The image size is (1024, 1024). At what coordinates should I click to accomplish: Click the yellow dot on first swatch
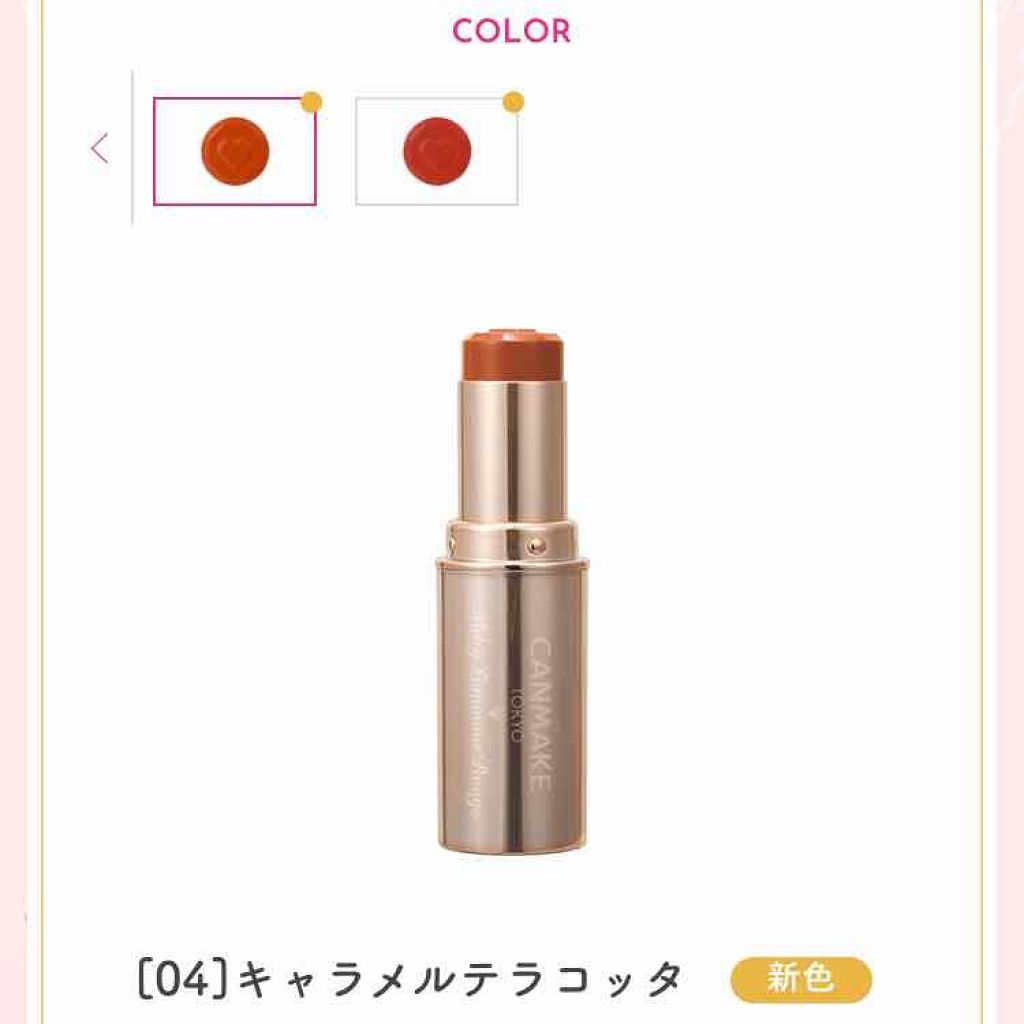pos(312,102)
